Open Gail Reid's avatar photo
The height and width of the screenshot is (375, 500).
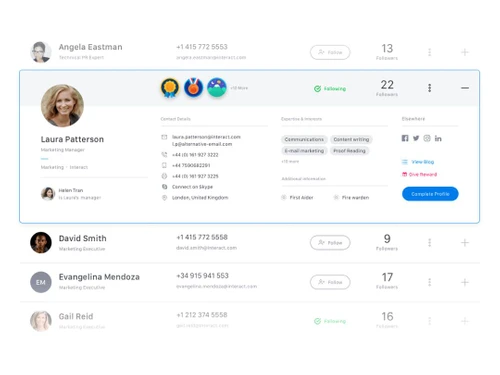pos(41,321)
